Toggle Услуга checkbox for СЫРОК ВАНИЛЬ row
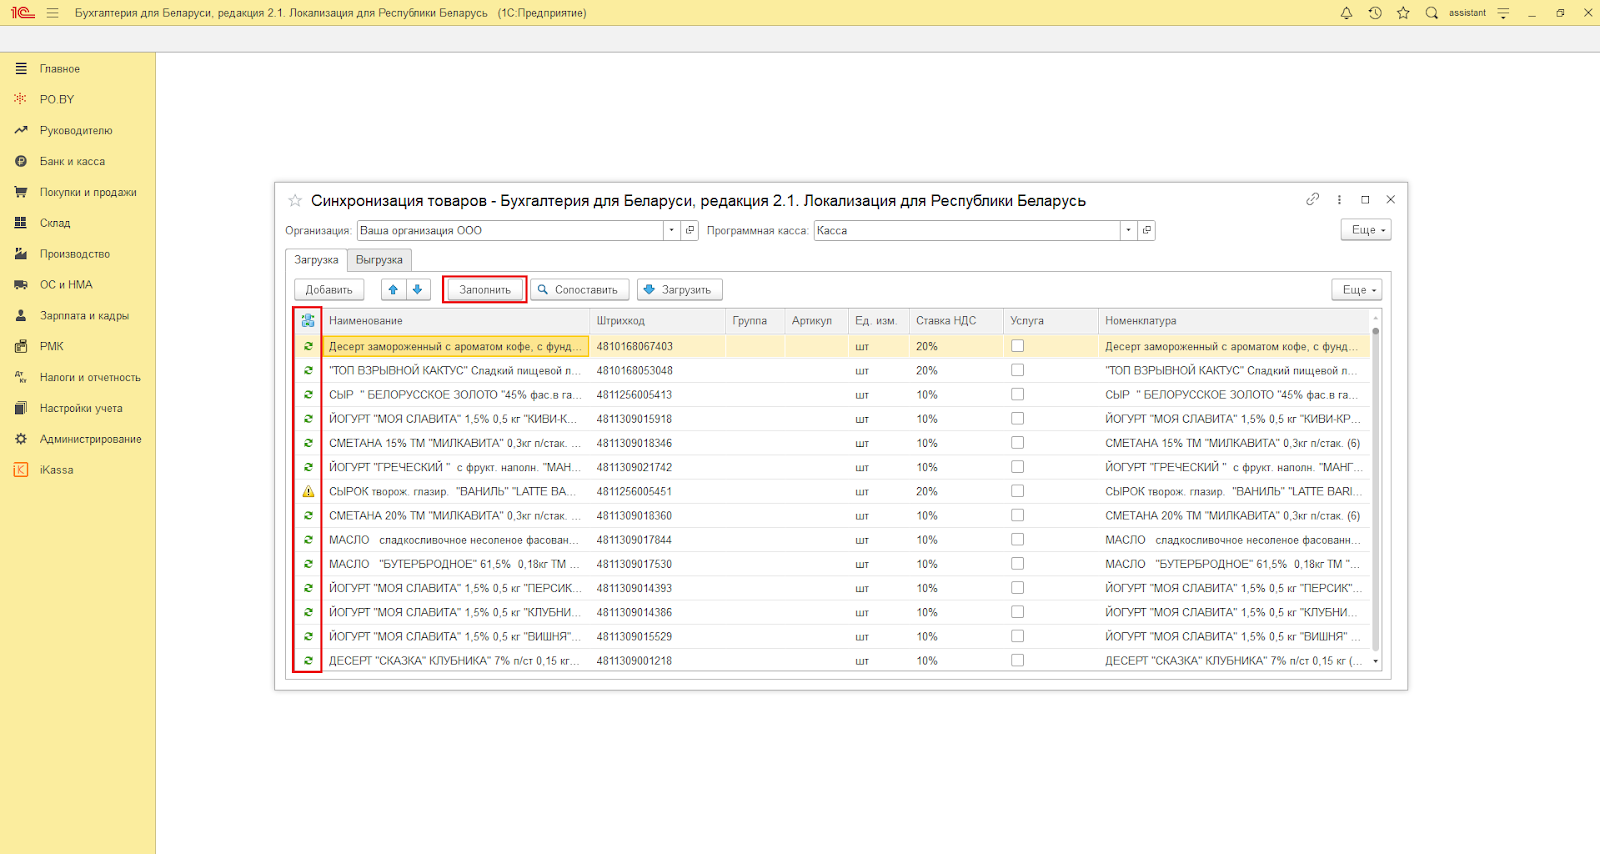The image size is (1600, 854). (x=1017, y=491)
